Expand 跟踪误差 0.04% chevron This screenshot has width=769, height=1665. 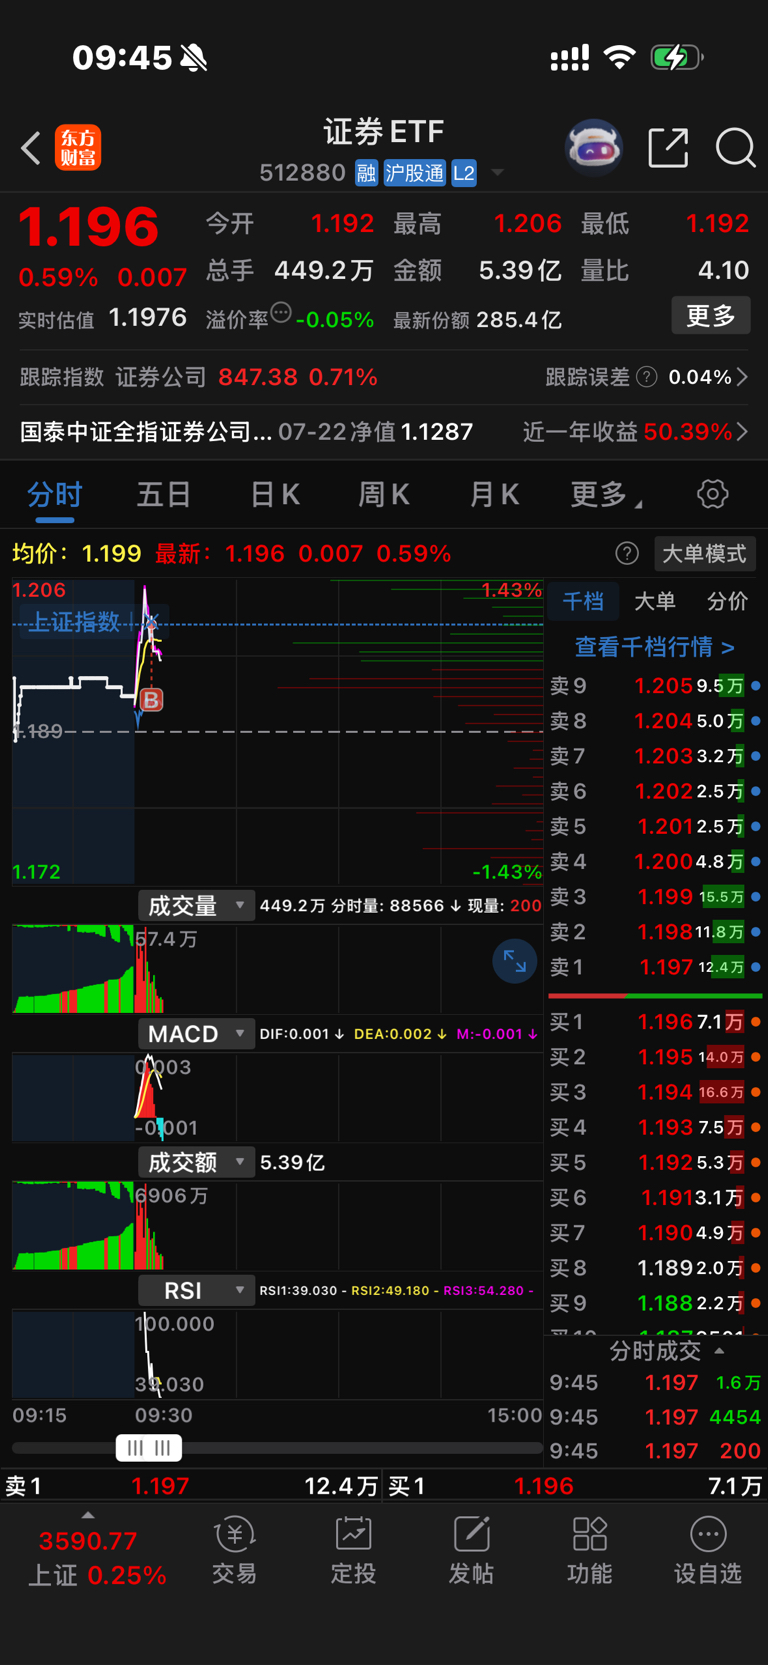pos(742,377)
